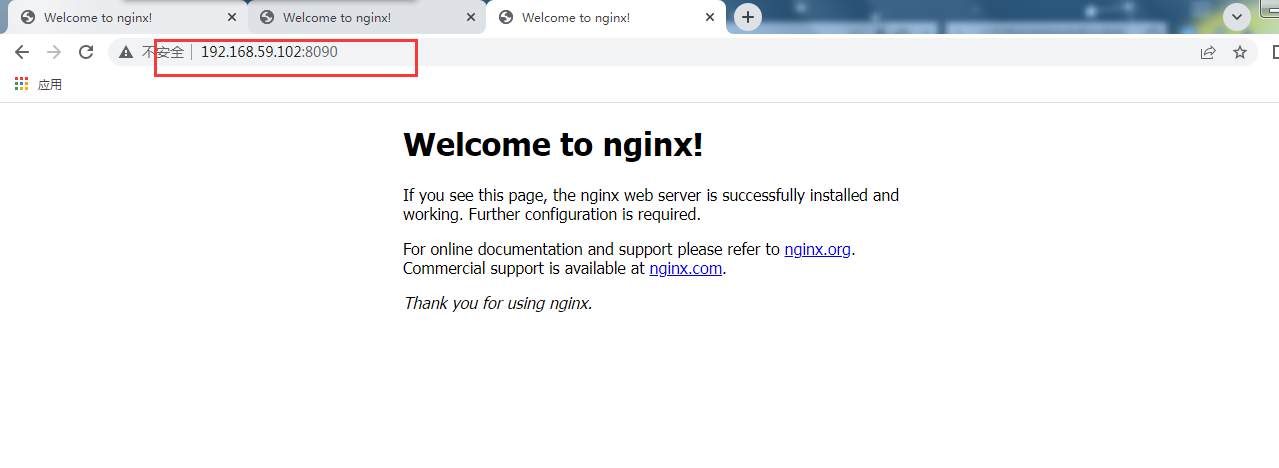Open a new tab with the plus button
Image resolution: width=1279 pixels, height=468 pixels.
(x=747, y=17)
